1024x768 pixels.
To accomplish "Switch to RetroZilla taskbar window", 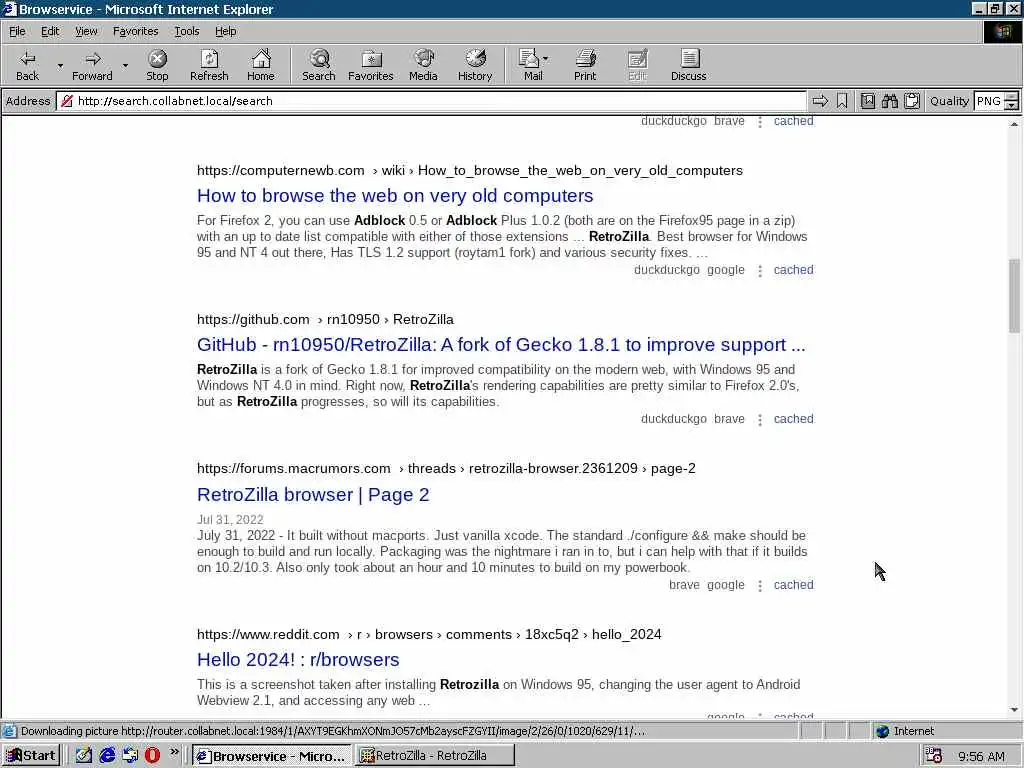I will pyautogui.click(x=435, y=756).
